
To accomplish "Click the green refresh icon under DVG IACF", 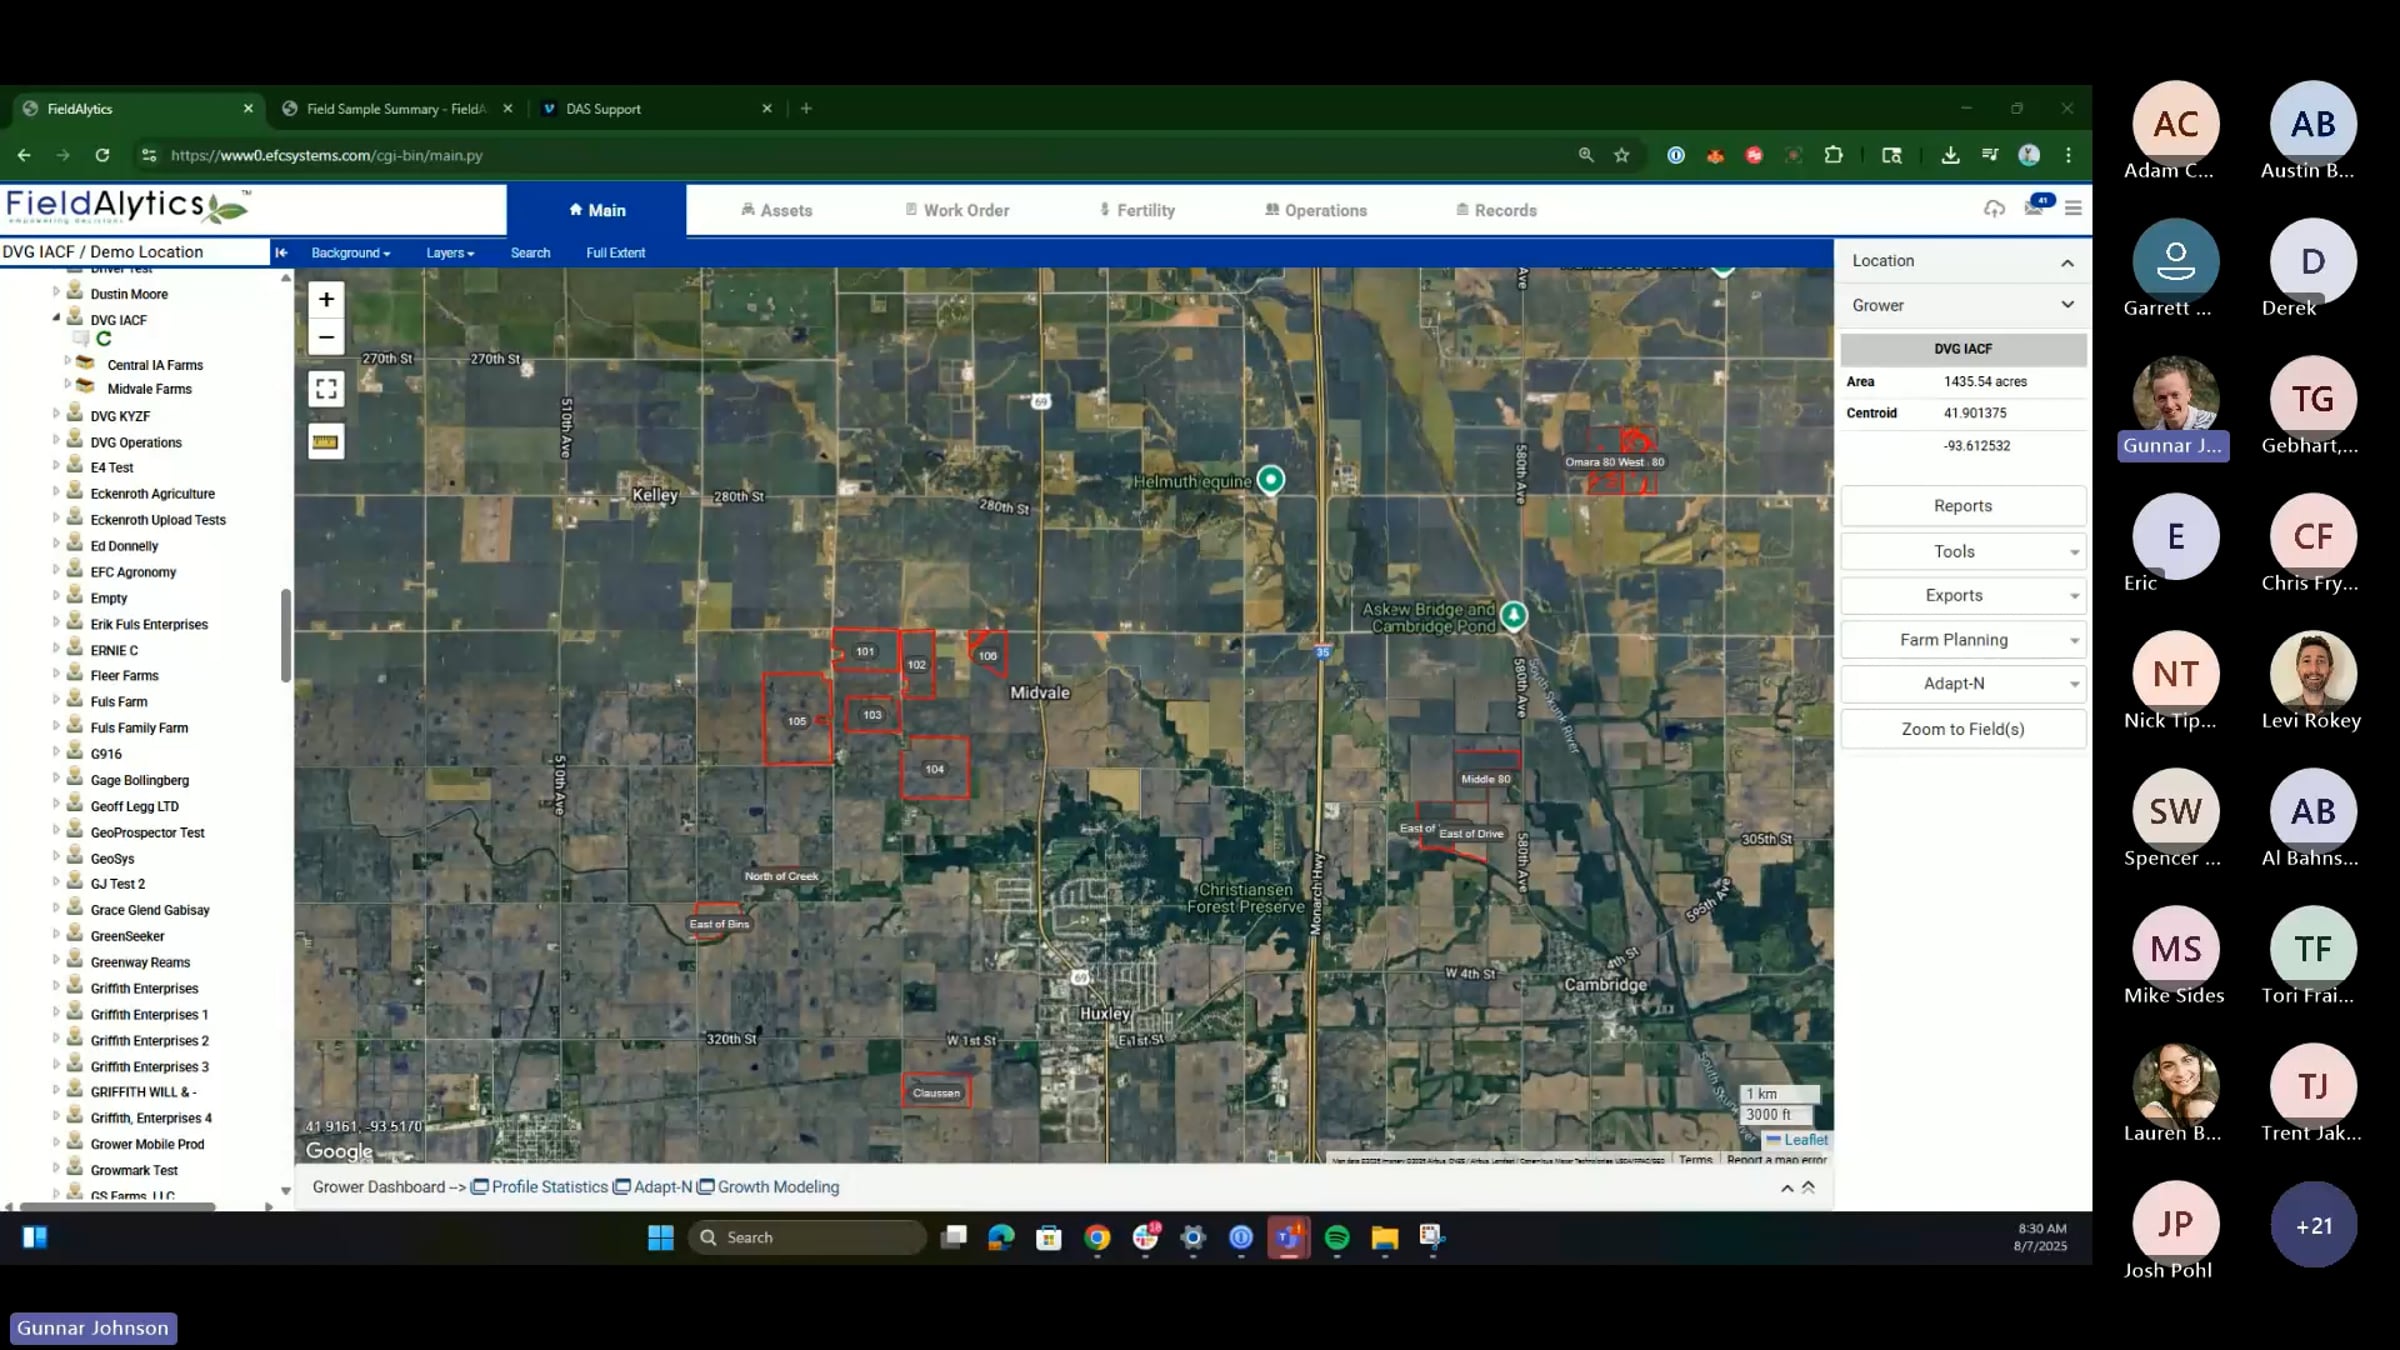I will 104,339.
